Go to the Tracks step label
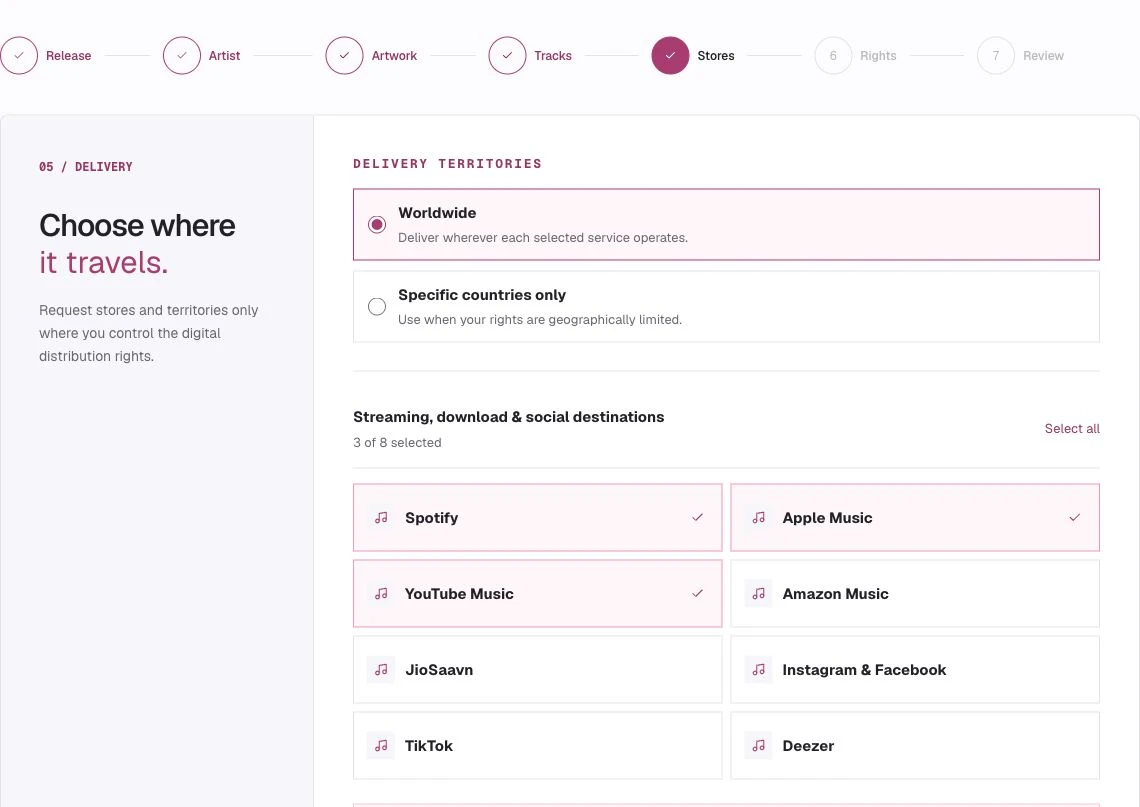The width and height of the screenshot is (1140, 807). point(553,56)
